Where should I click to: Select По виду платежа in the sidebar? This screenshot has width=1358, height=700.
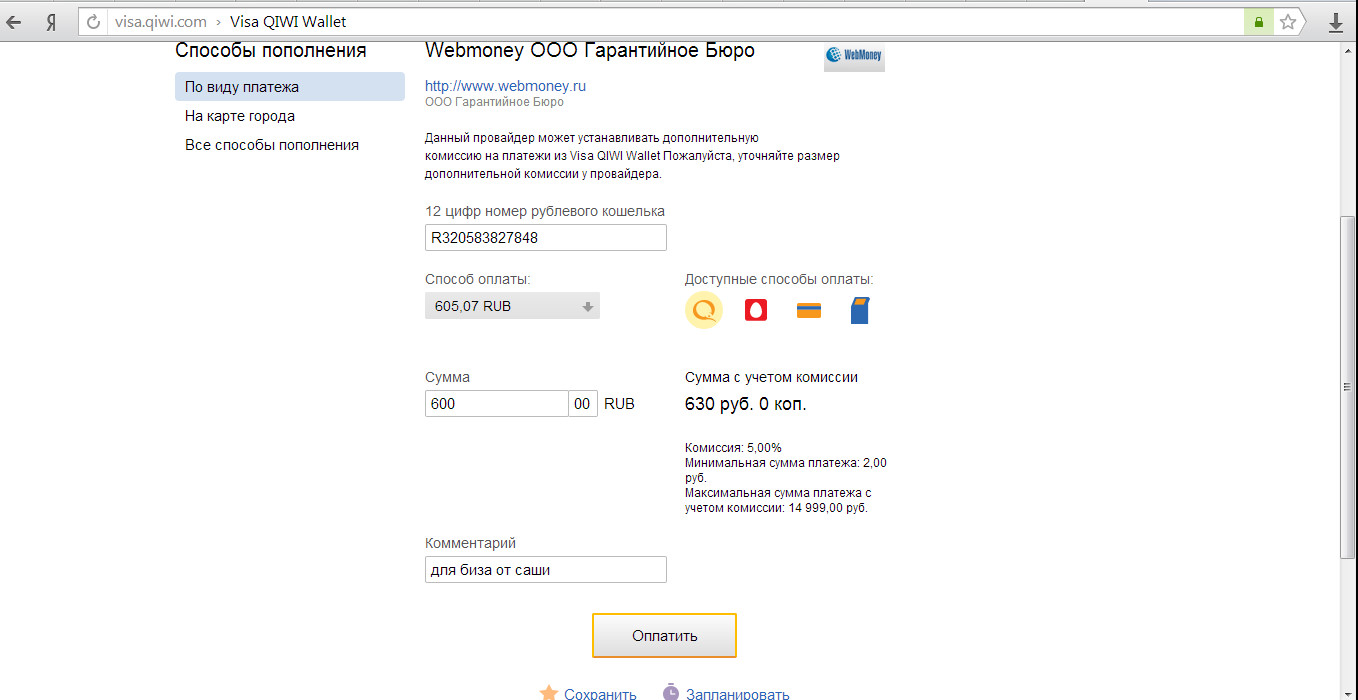[x=290, y=87]
